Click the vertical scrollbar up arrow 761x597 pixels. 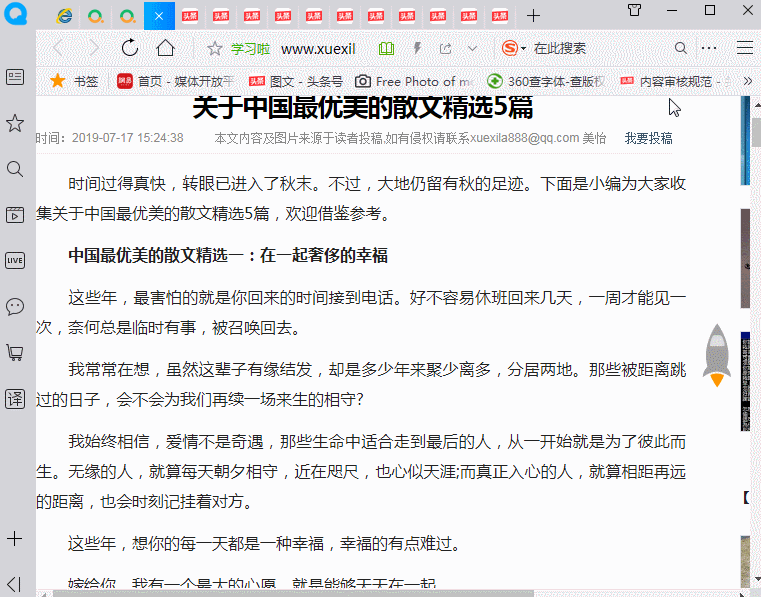[x=757, y=103]
